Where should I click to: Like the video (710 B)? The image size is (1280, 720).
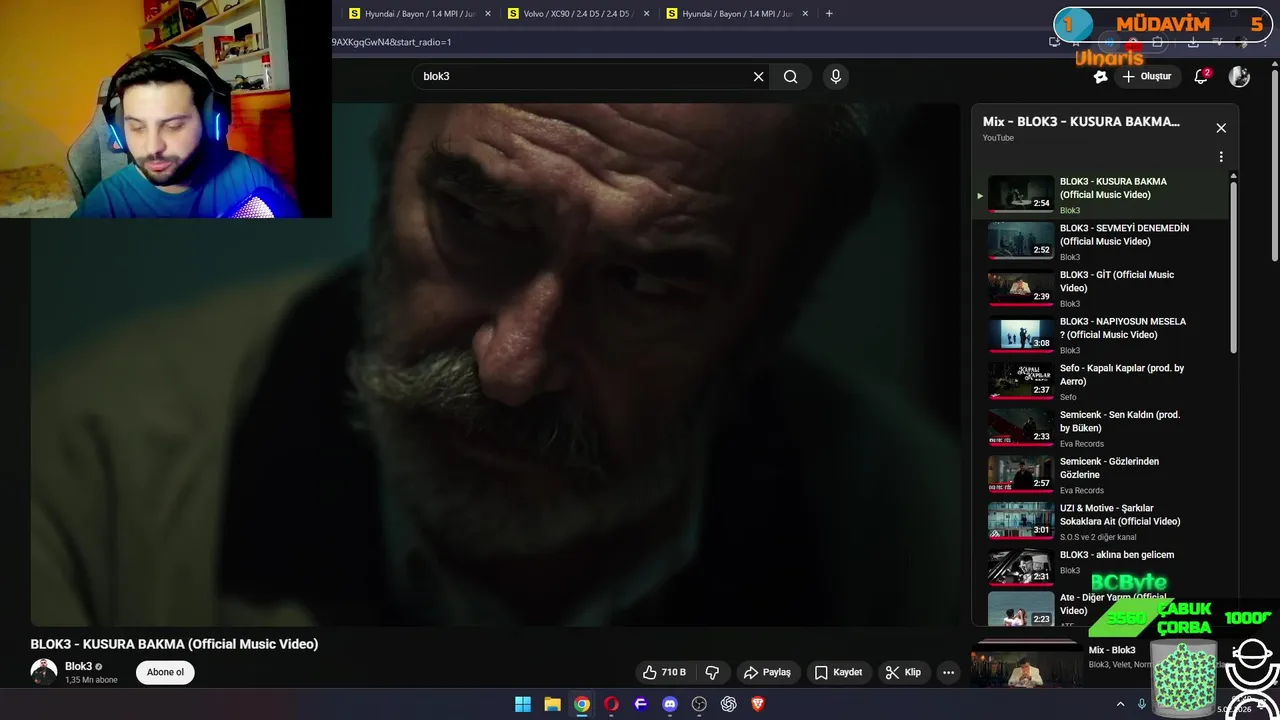(x=665, y=672)
